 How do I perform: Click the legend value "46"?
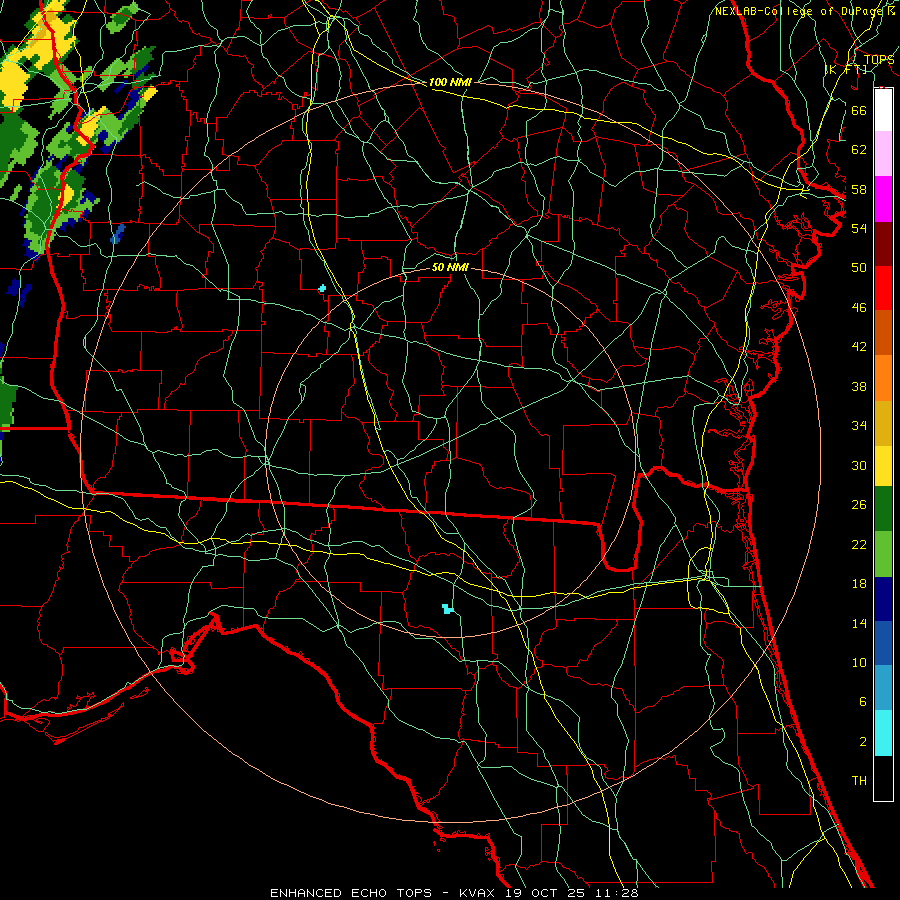[859, 308]
